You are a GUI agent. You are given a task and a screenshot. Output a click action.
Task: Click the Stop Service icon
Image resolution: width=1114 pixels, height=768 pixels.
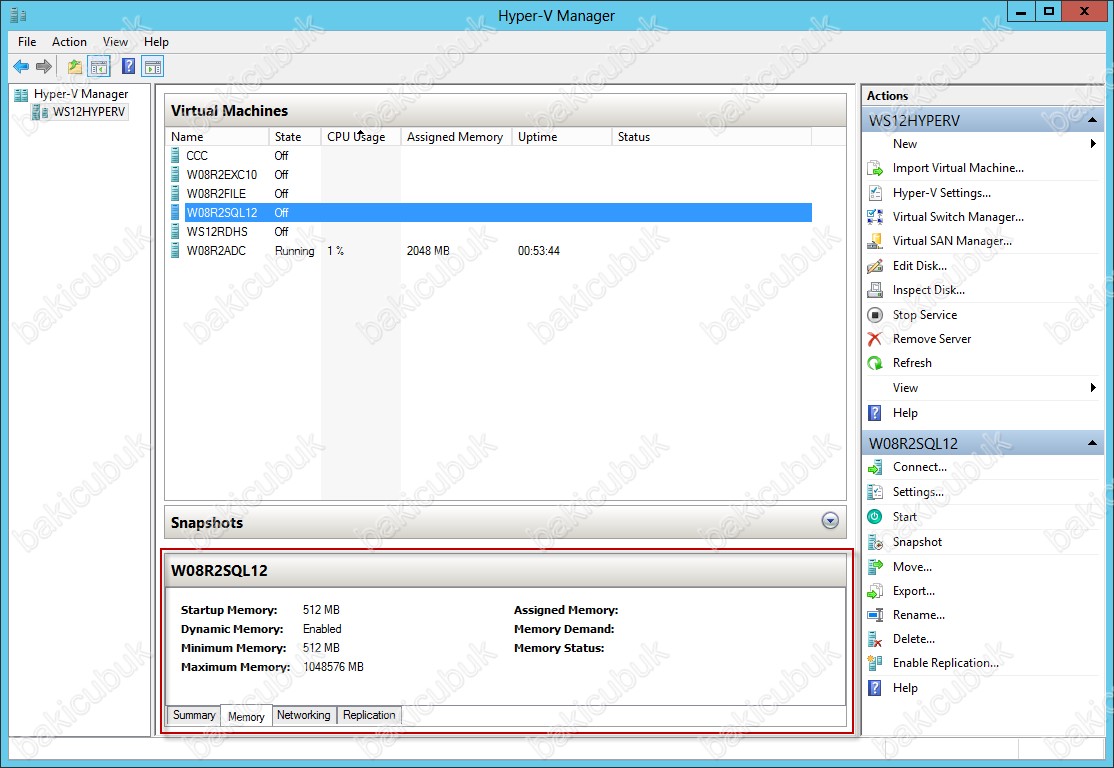coord(875,315)
